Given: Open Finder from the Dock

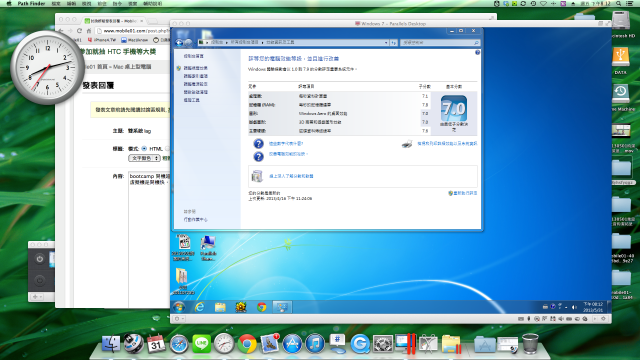Looking at the screenshot, I should coord(110,344).
